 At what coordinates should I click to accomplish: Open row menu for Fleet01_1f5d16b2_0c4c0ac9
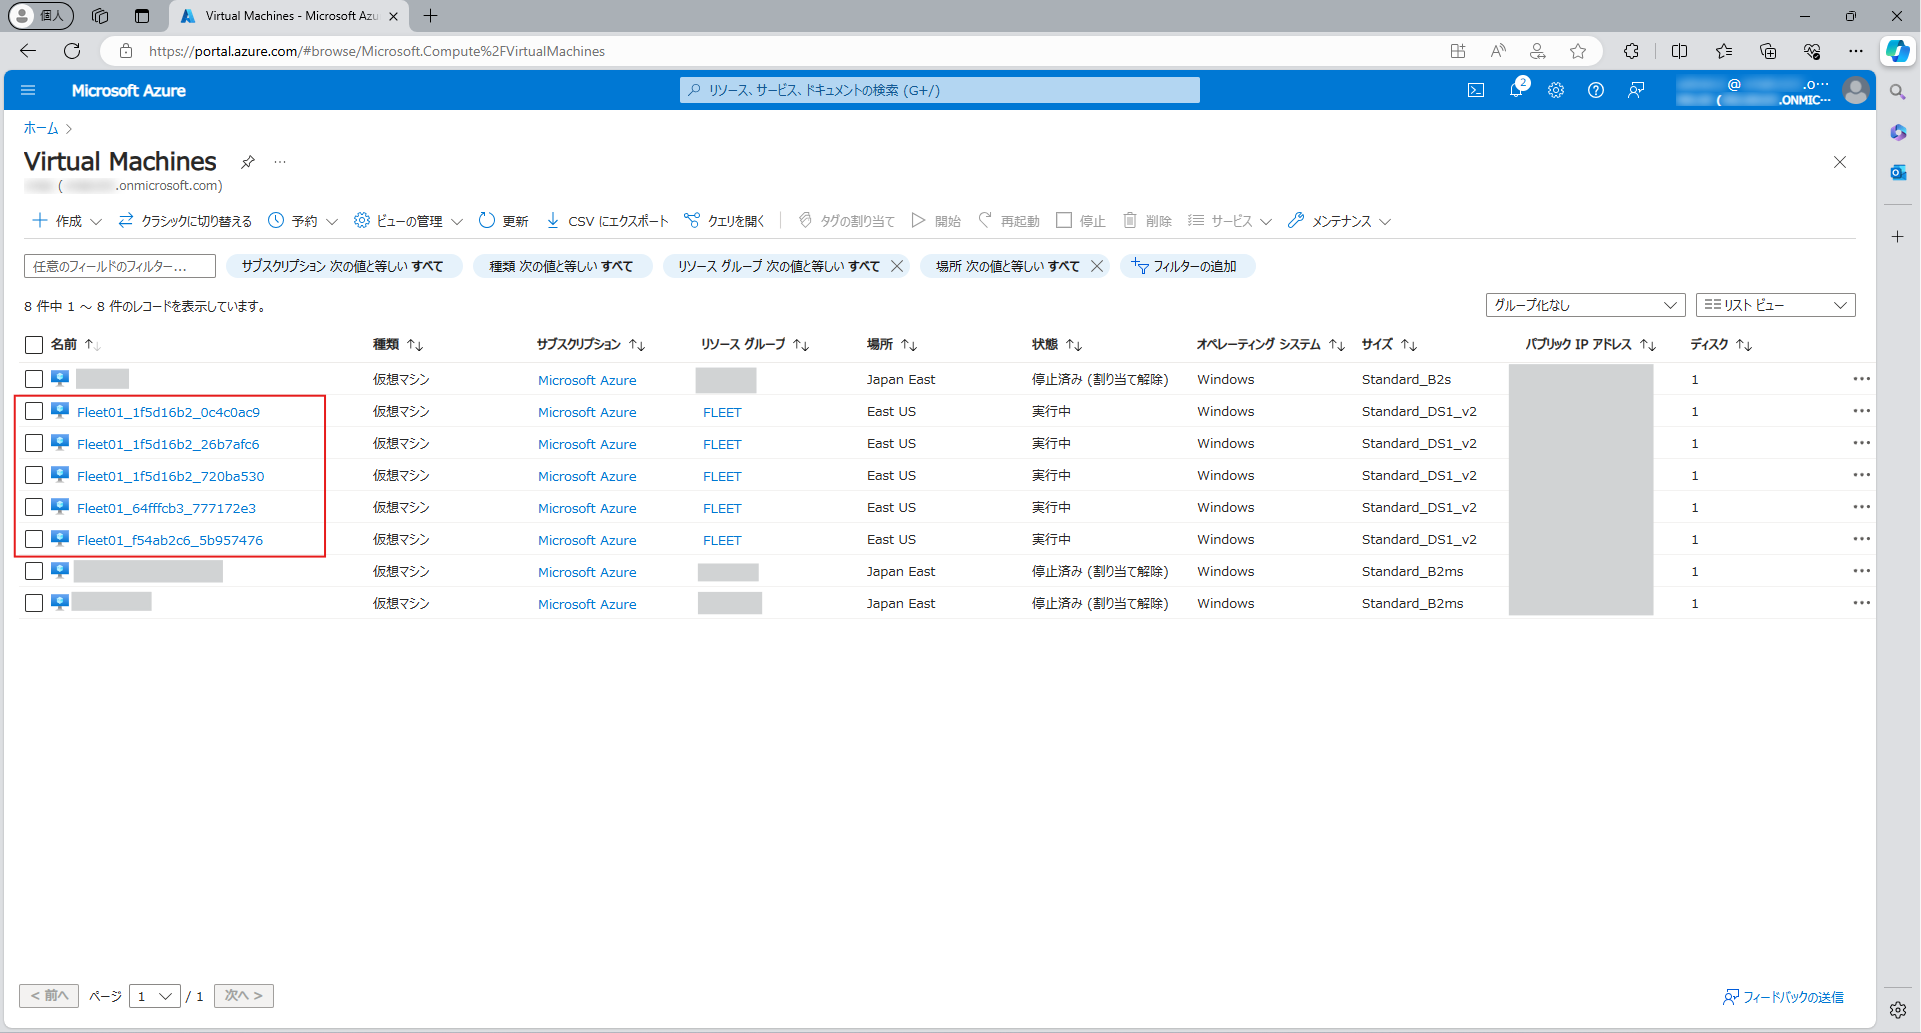click(x=1861, y=411)
